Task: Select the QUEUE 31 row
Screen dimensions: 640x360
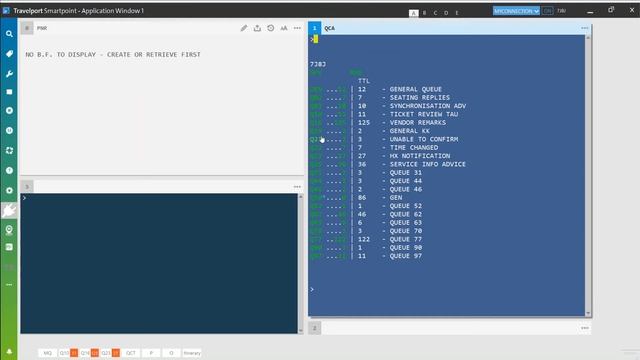Action: coord(366,173)
